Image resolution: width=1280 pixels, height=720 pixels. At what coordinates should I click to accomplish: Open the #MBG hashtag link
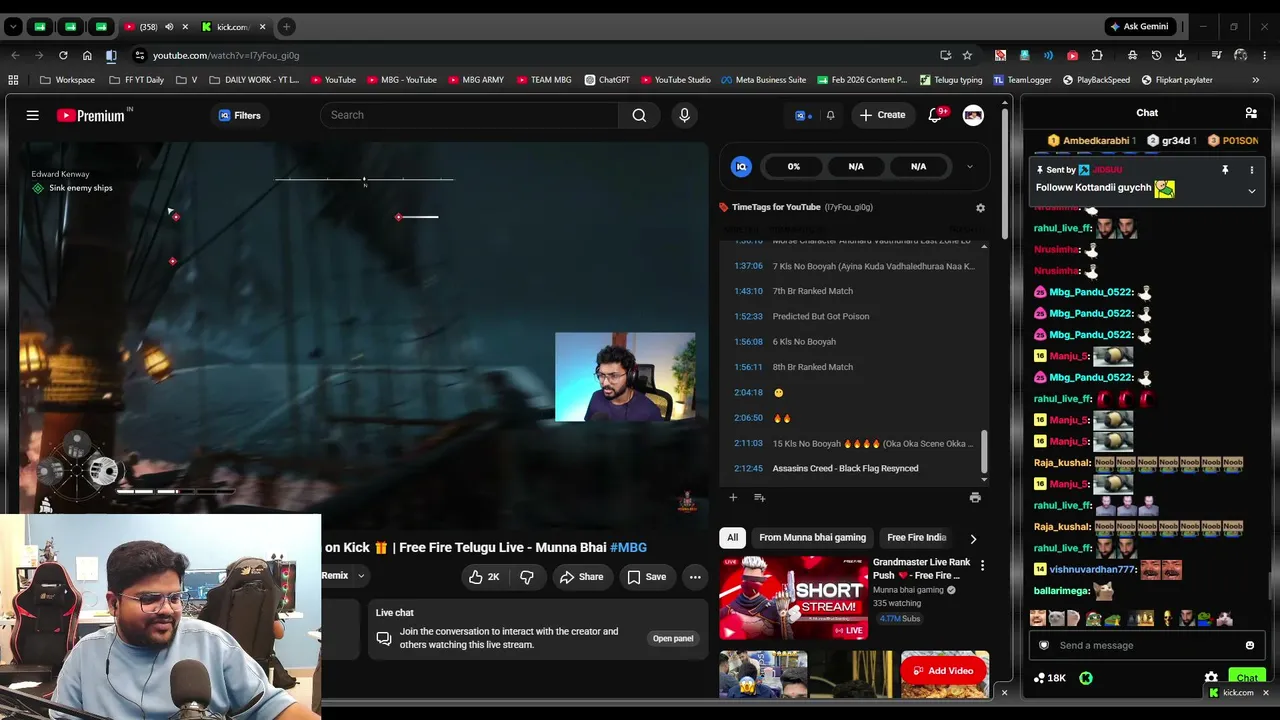pos(628,547)
